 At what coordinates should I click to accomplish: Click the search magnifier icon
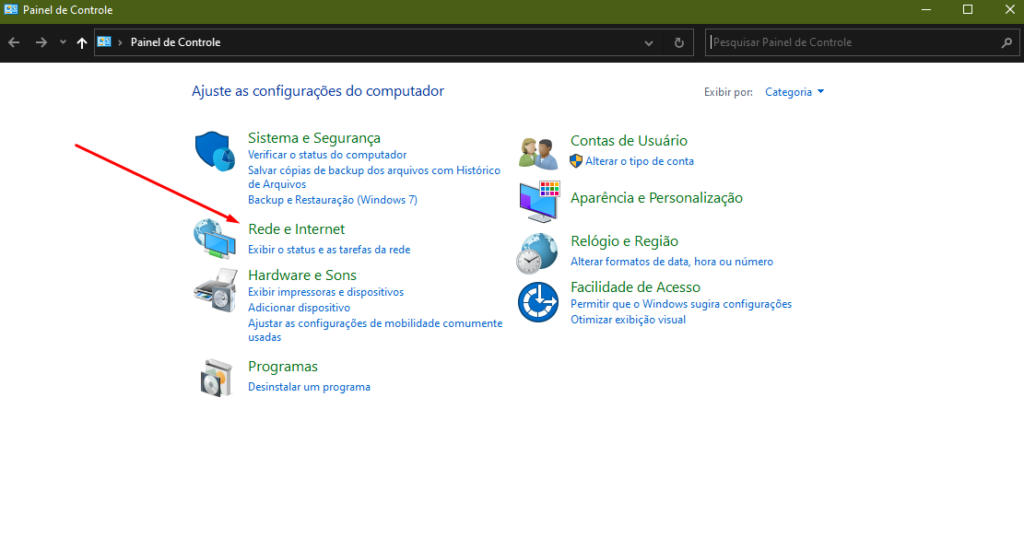click(1006, 42)
